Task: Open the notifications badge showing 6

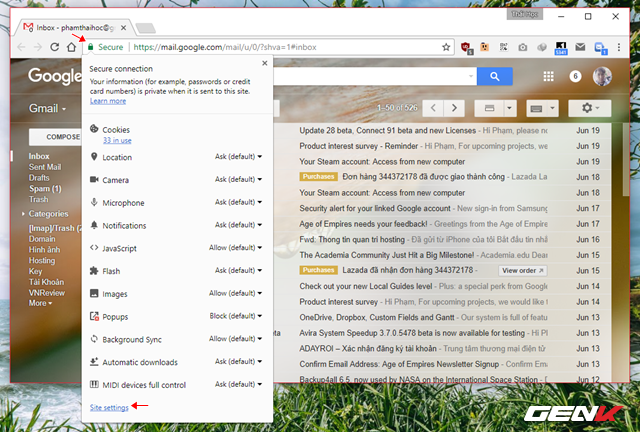Action: pos(575,76)
